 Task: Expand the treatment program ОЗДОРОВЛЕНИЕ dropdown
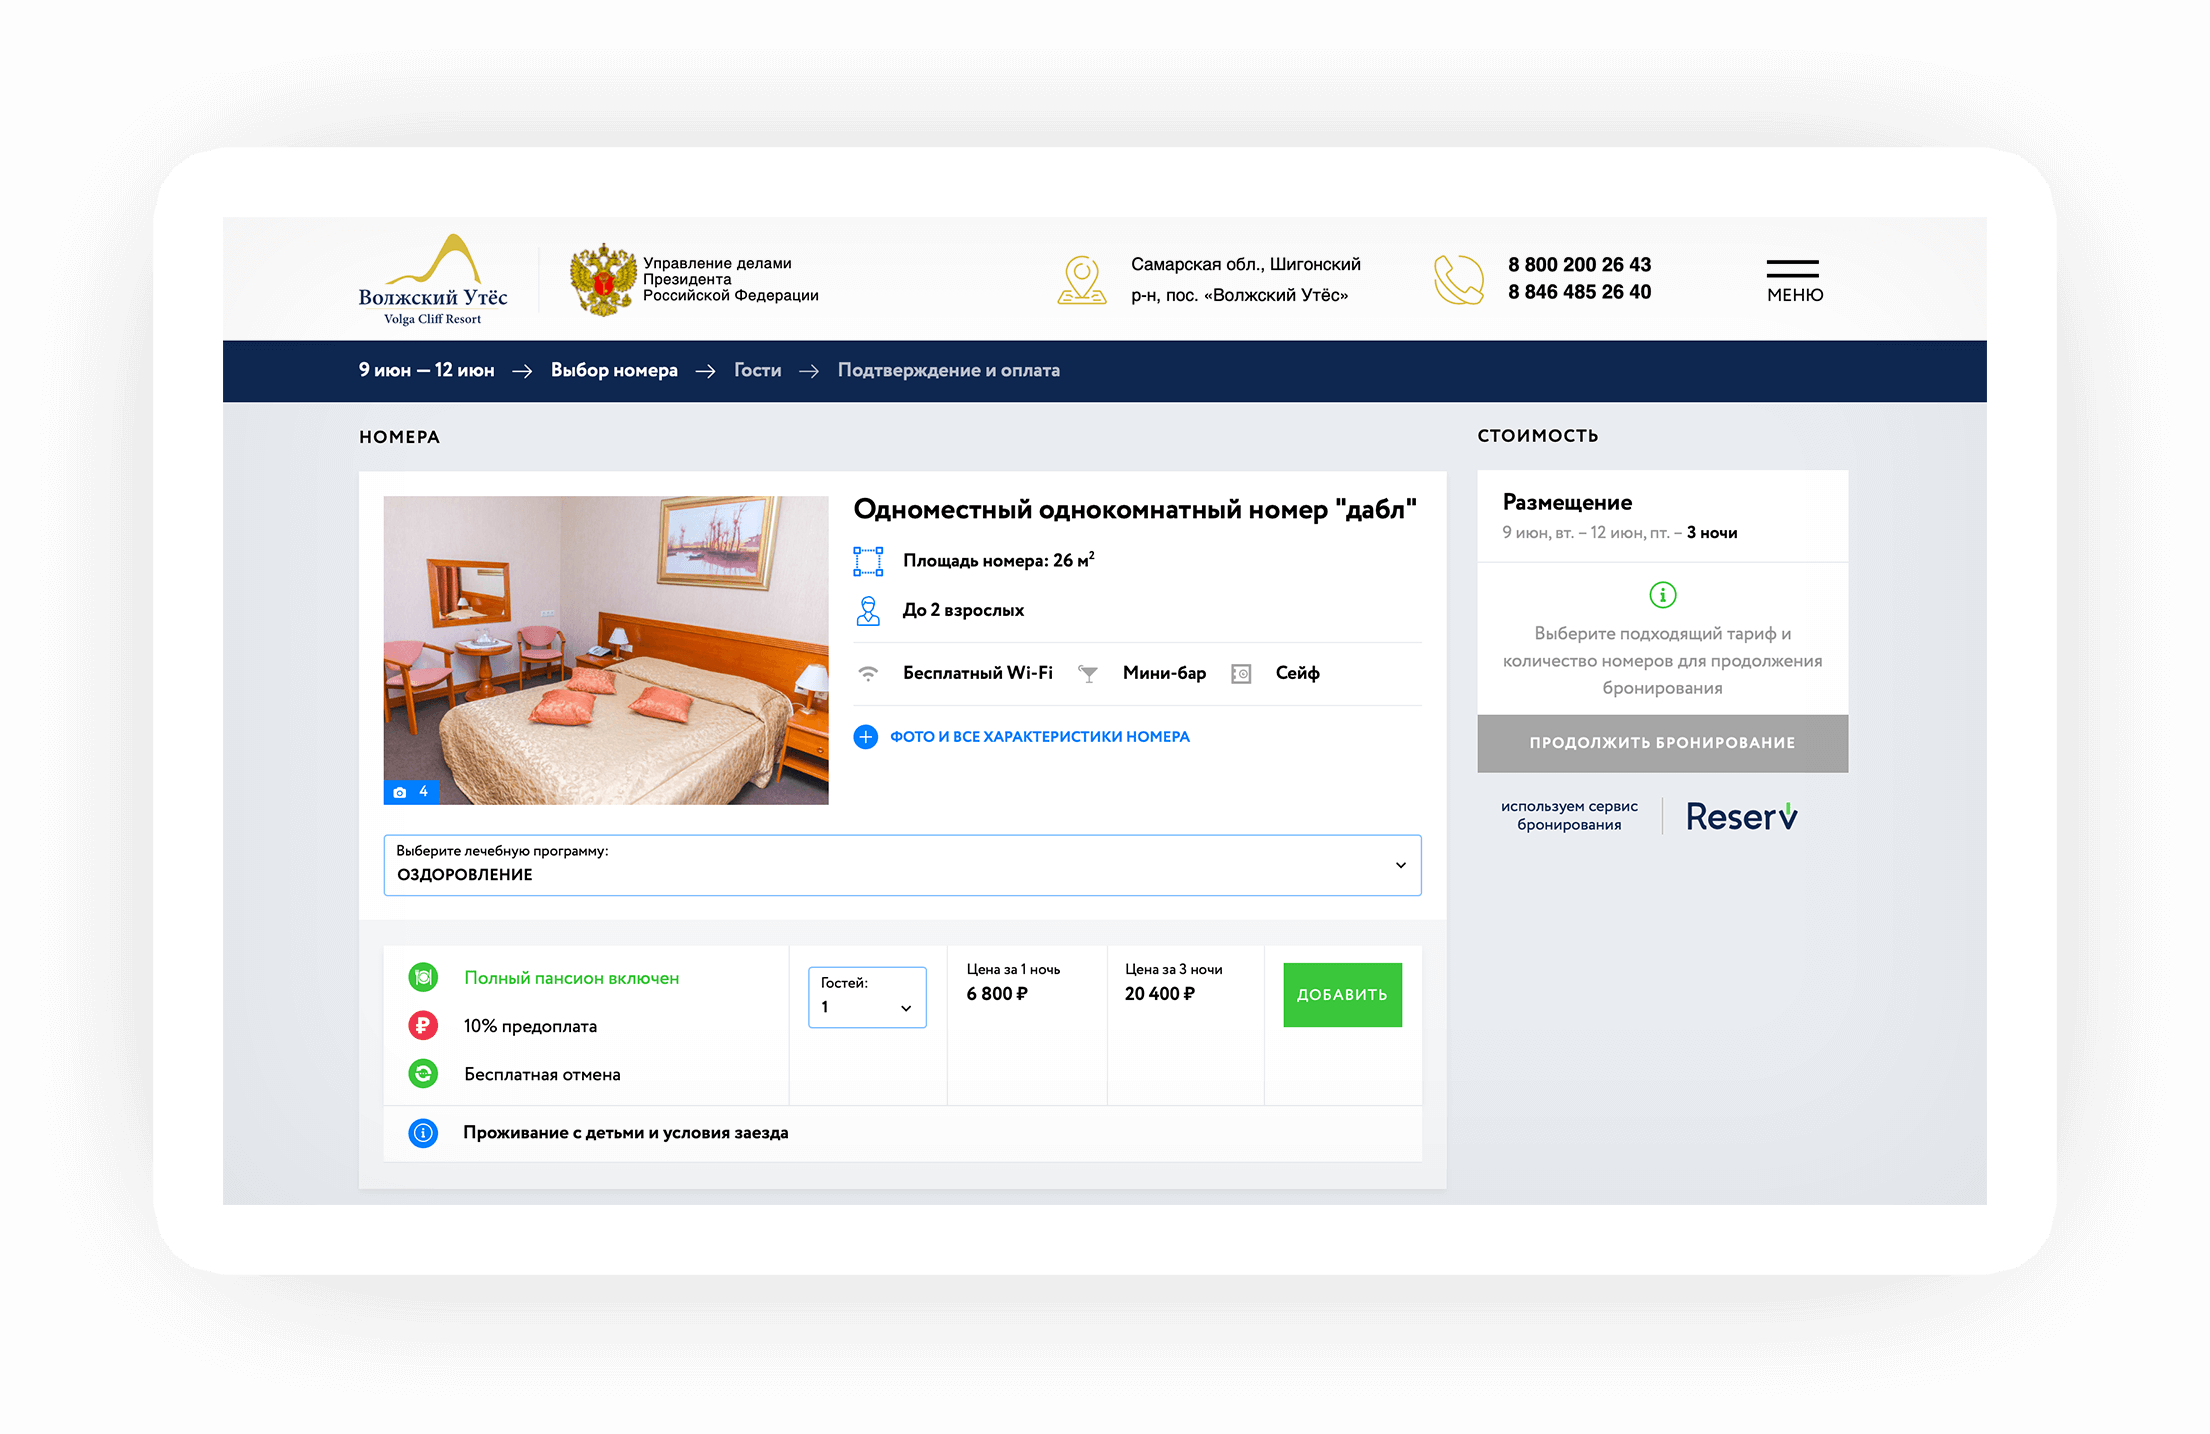click(x=902, y=865)
